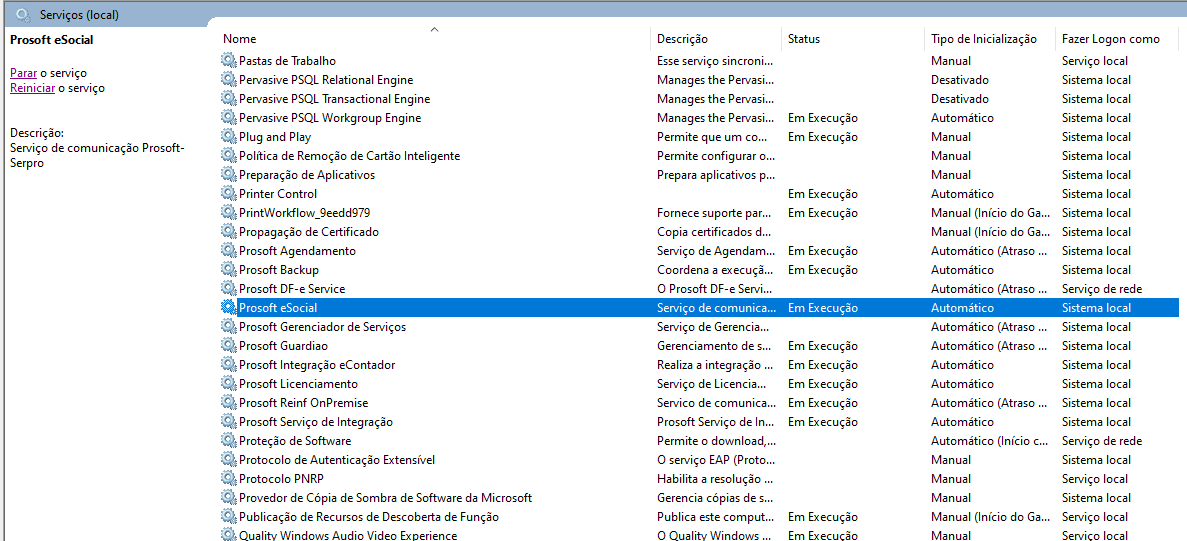Select Quality Windows Audio Video Experience name

click(347, 535)
